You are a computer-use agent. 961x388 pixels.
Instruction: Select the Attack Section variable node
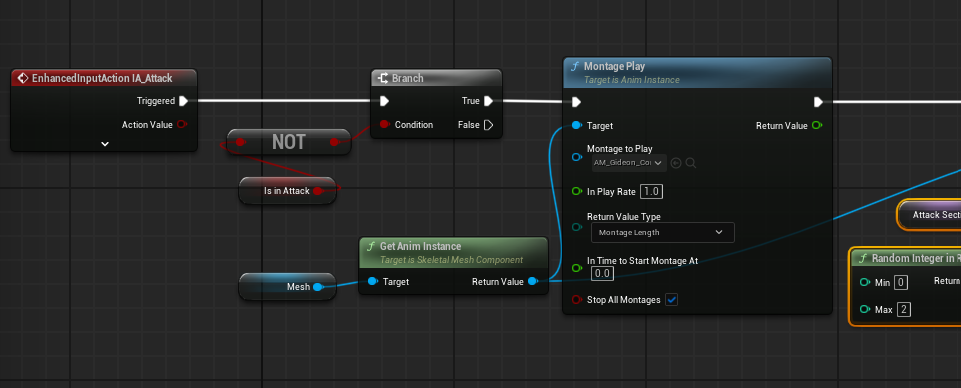(x=930, y=215)
